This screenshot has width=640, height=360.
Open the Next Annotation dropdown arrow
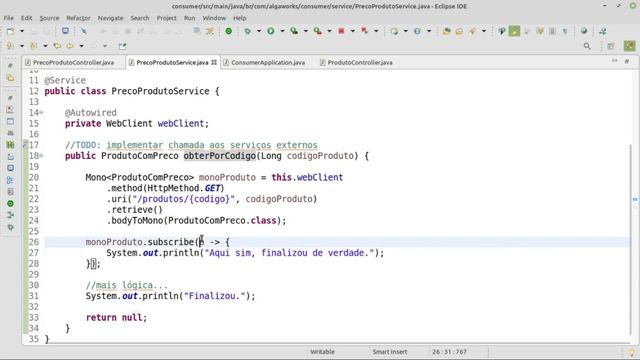tap(22, 46)
